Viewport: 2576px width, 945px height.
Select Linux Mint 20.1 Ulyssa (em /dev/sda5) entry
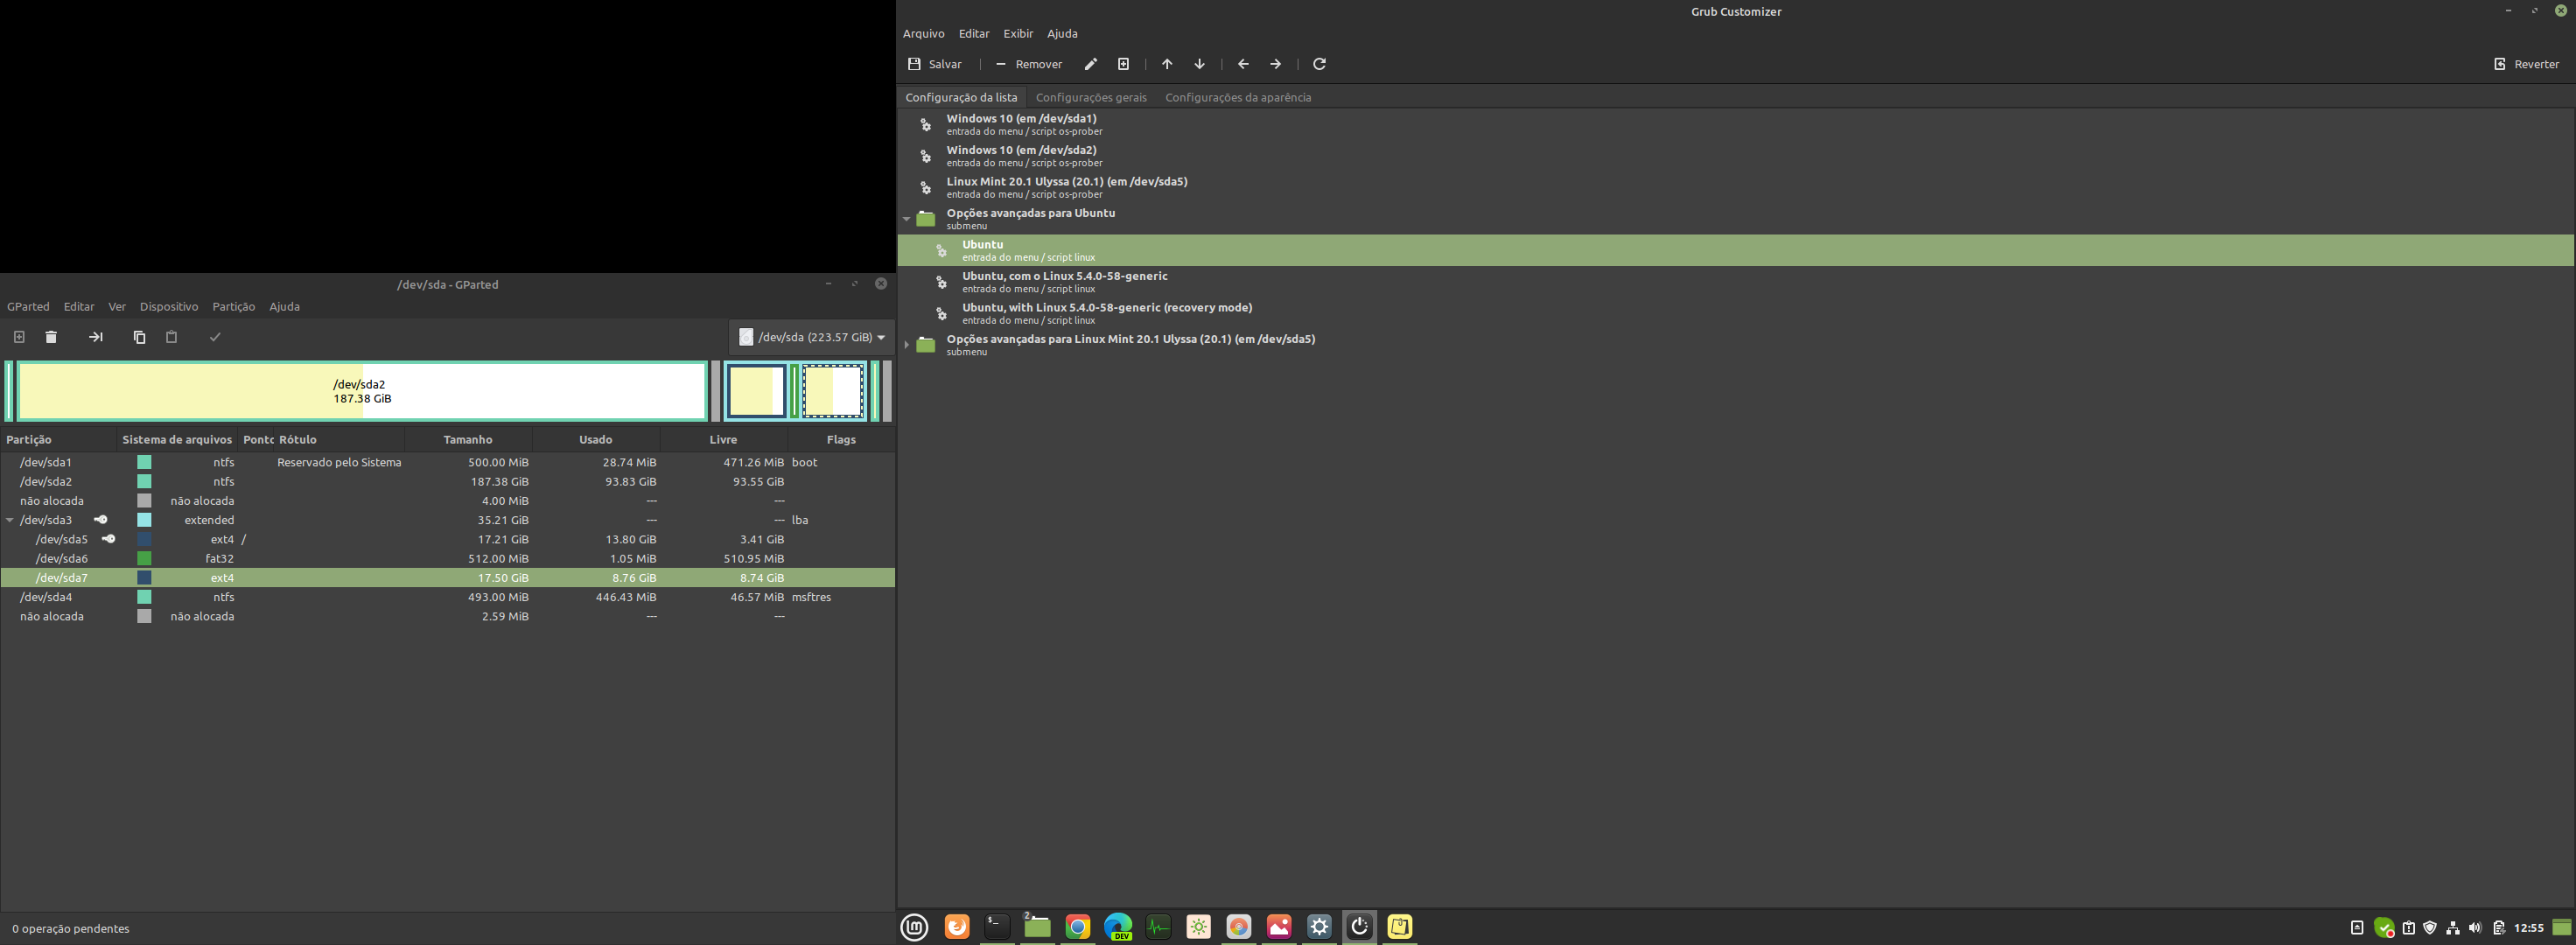[1735, 187]
